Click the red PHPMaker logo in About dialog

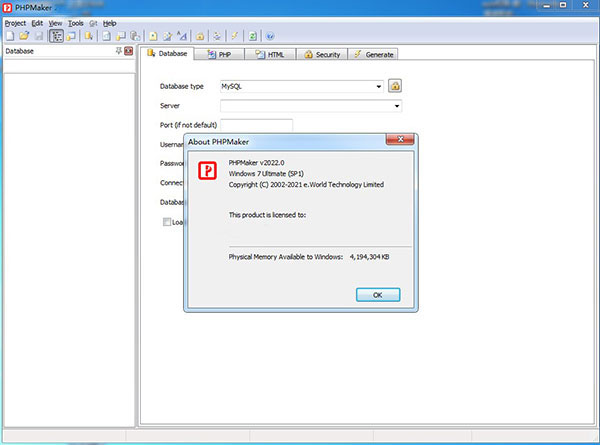pyautogui.click(x=207, y=170)
